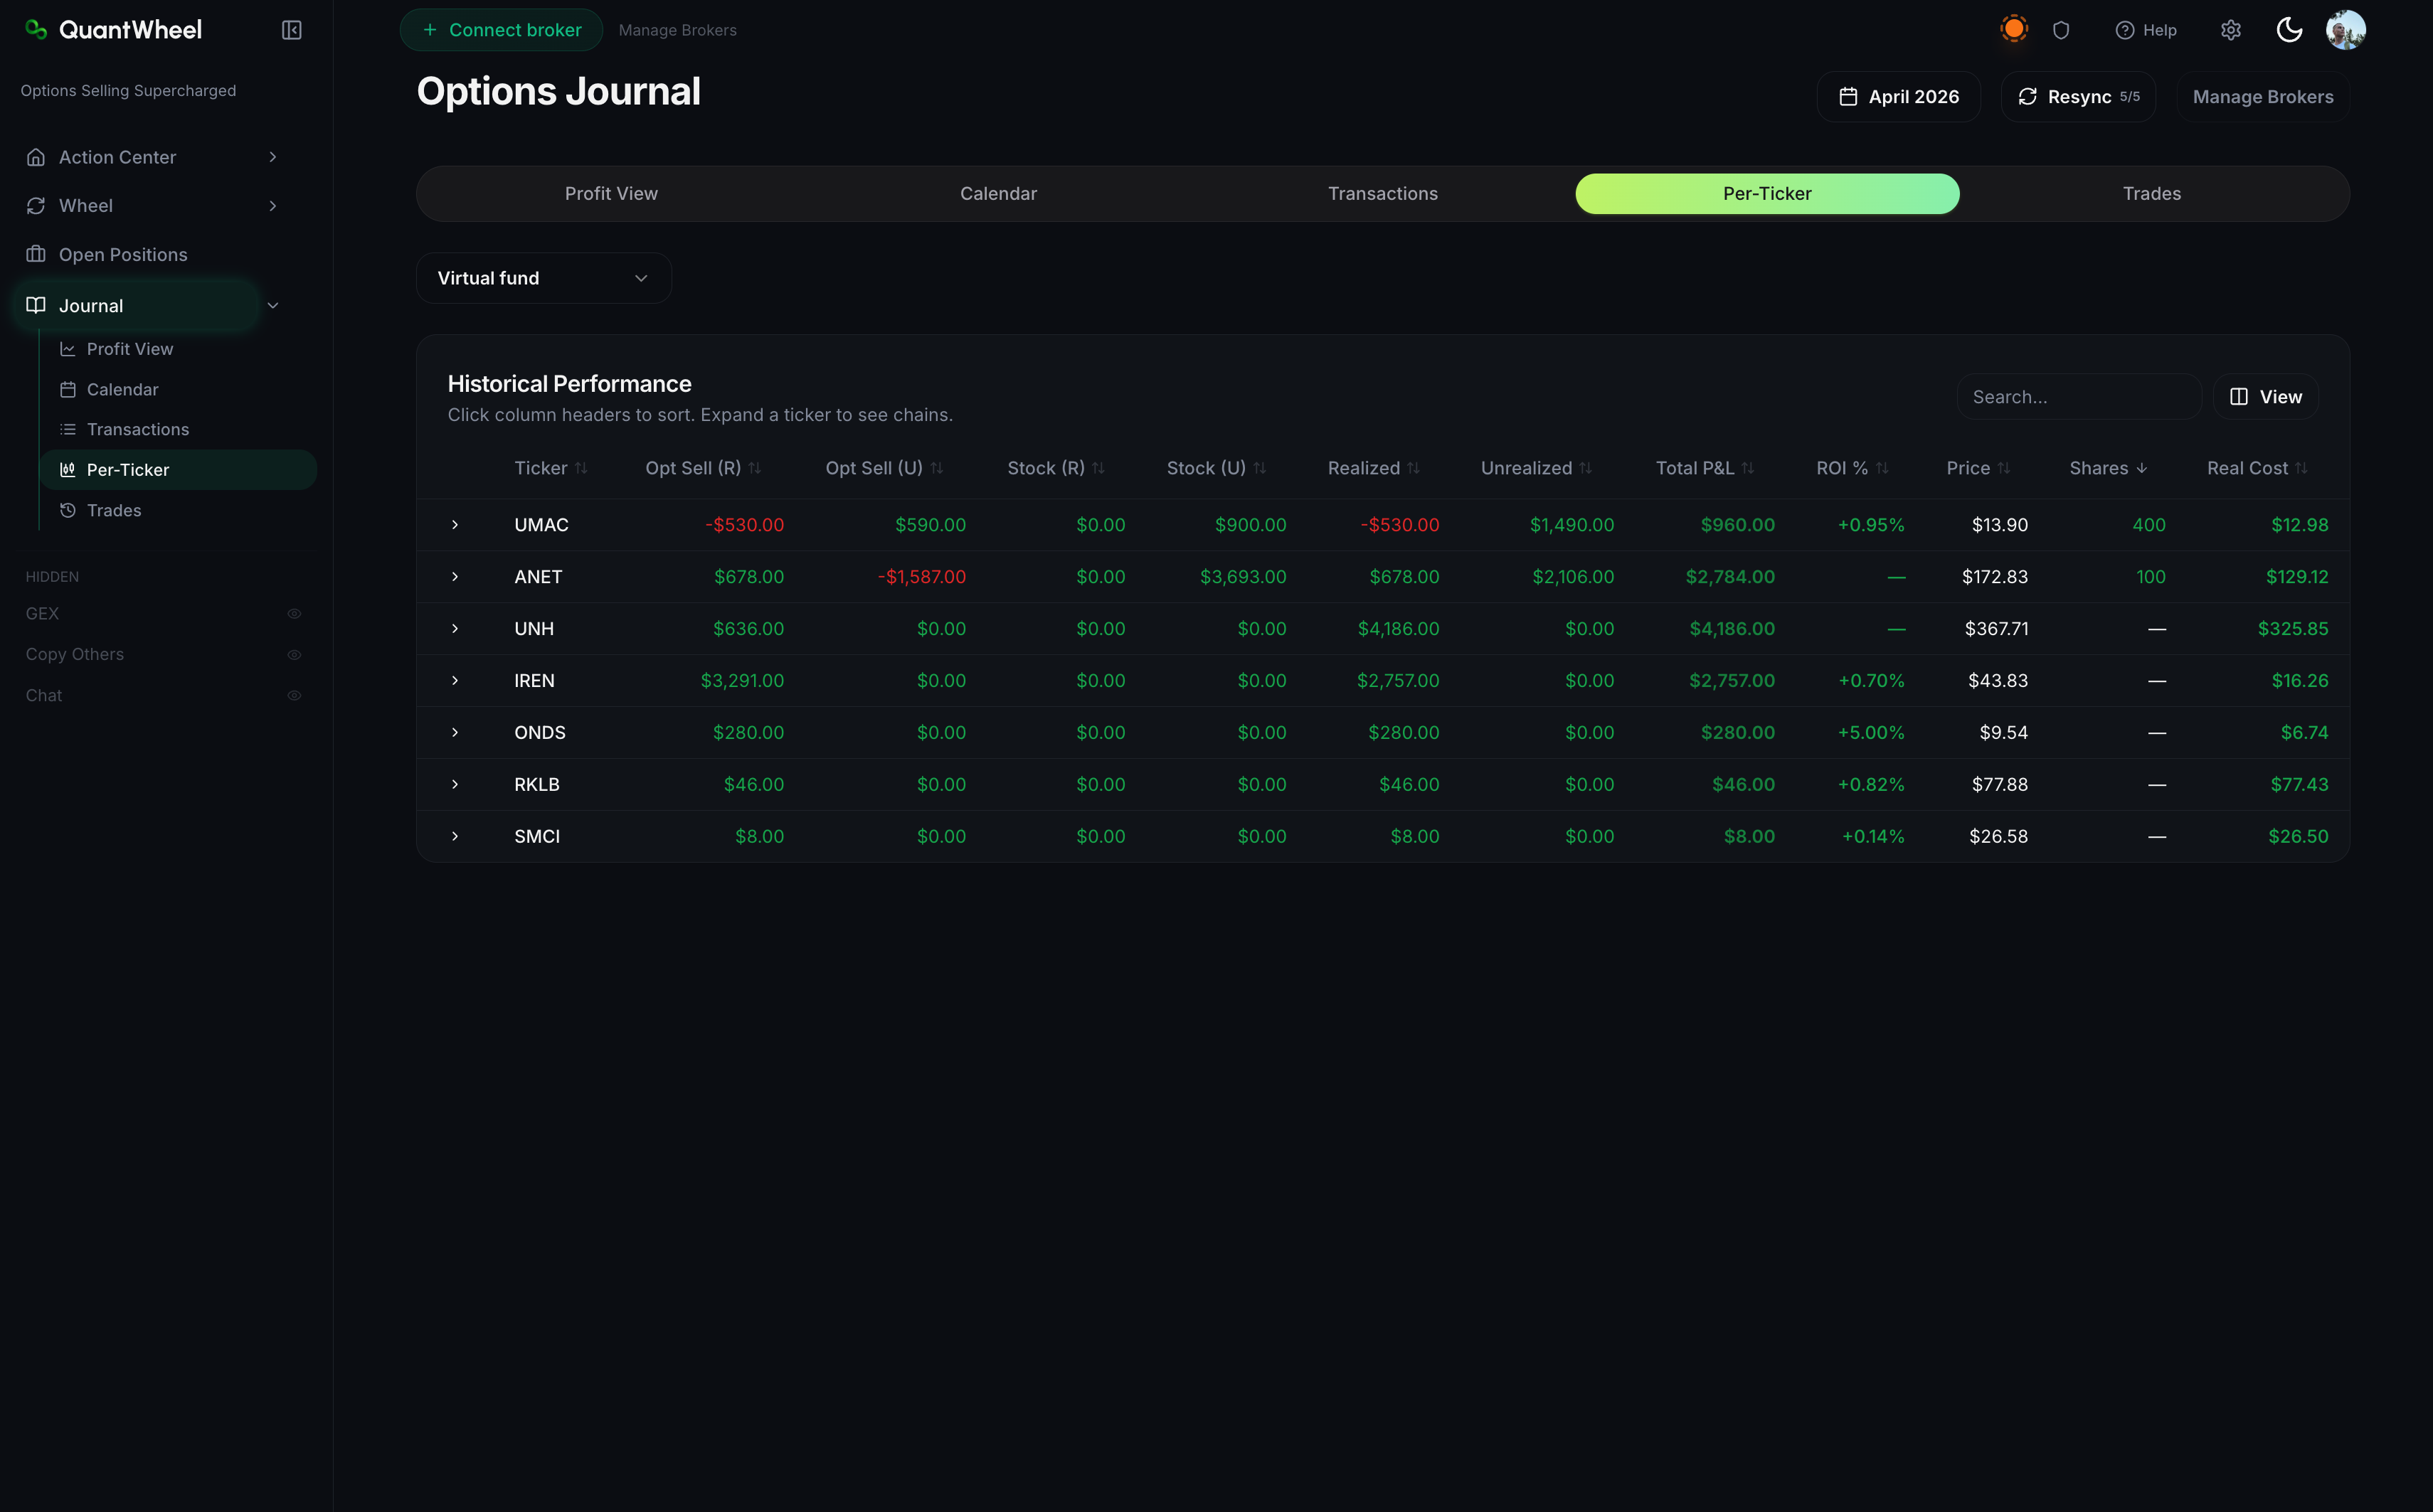Click the Resync button

2078,97
